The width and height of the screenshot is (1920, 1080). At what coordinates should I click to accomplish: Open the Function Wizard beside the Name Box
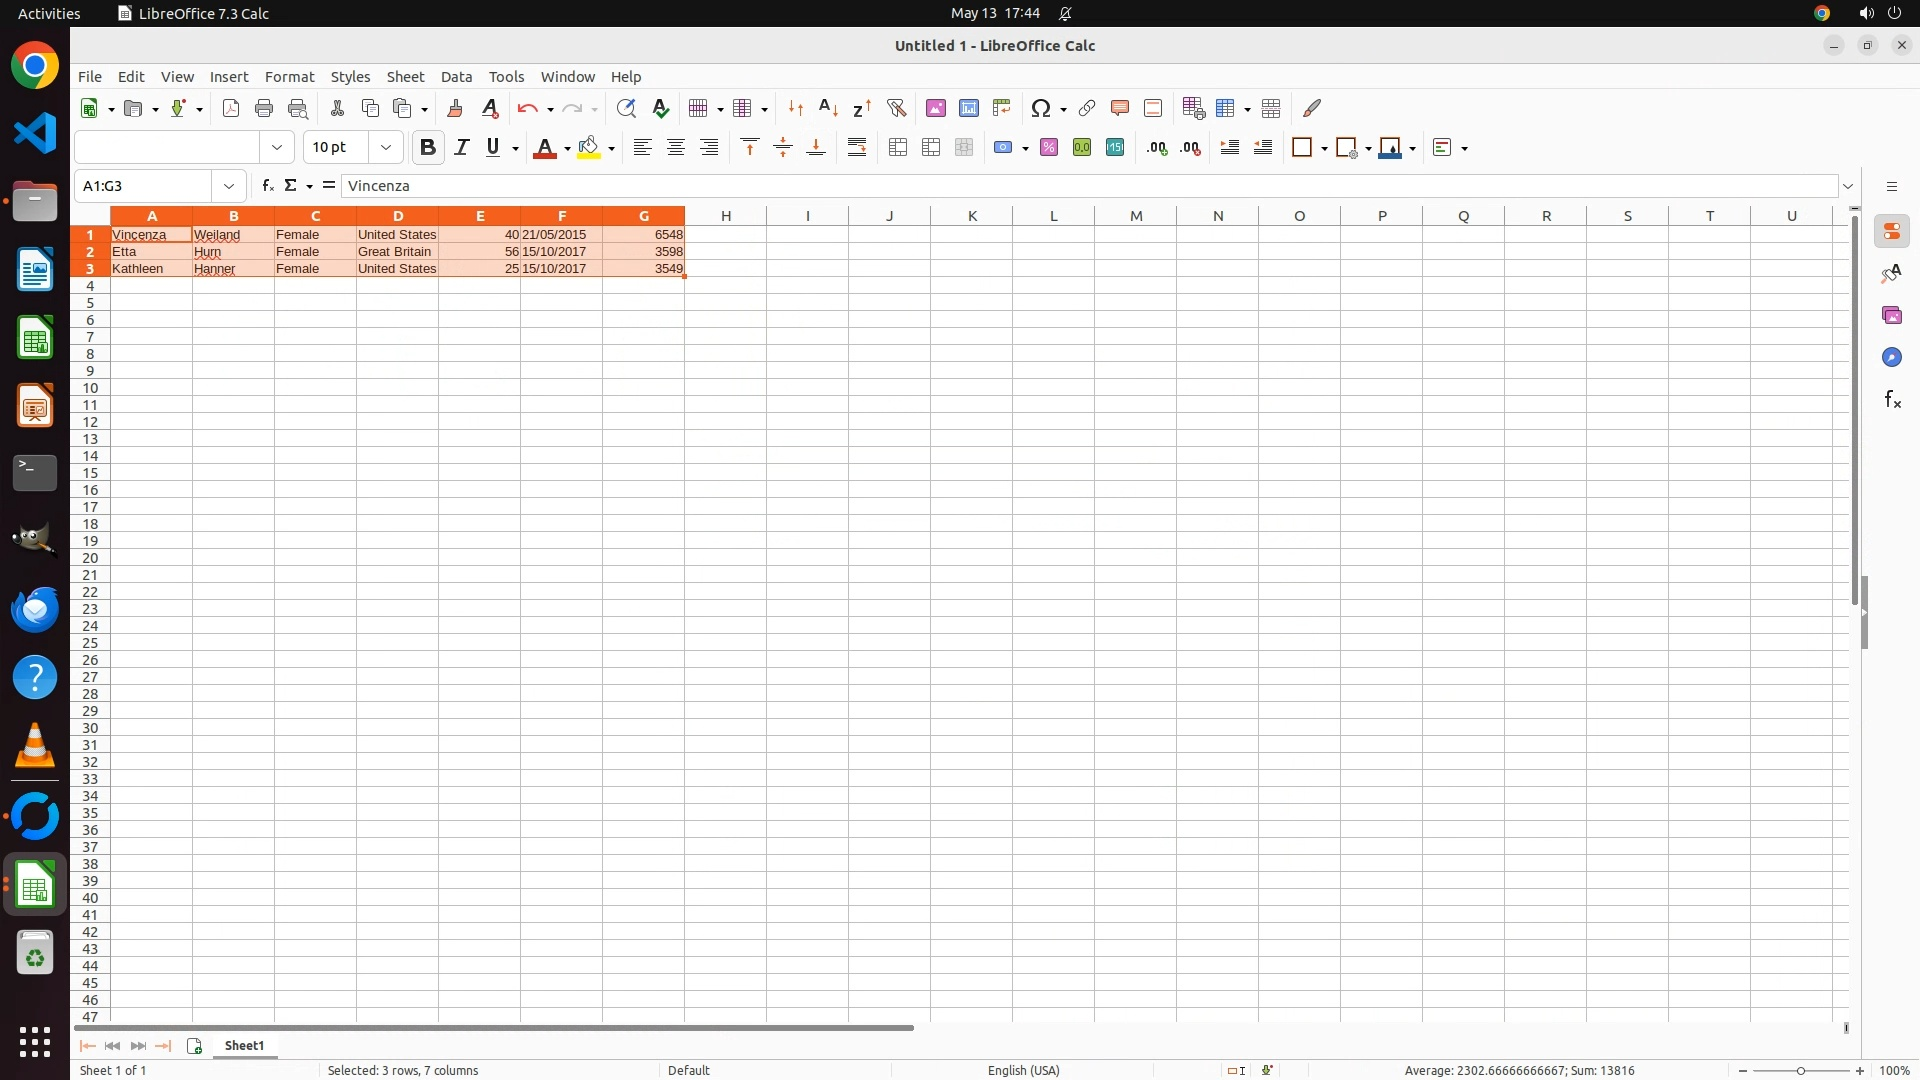click(x=268, y=185)
